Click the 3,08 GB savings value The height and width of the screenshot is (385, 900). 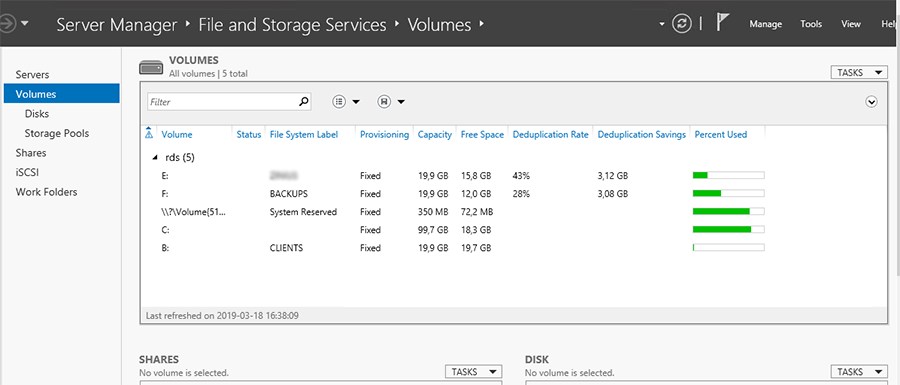[612, 194]
